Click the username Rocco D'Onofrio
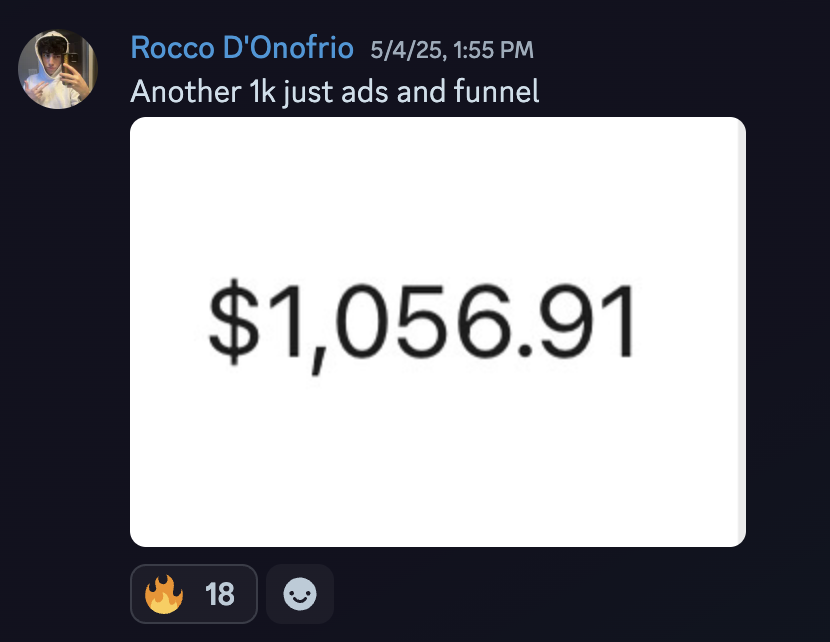This screenshot has width=830, height=642. (x=242, y=48)
